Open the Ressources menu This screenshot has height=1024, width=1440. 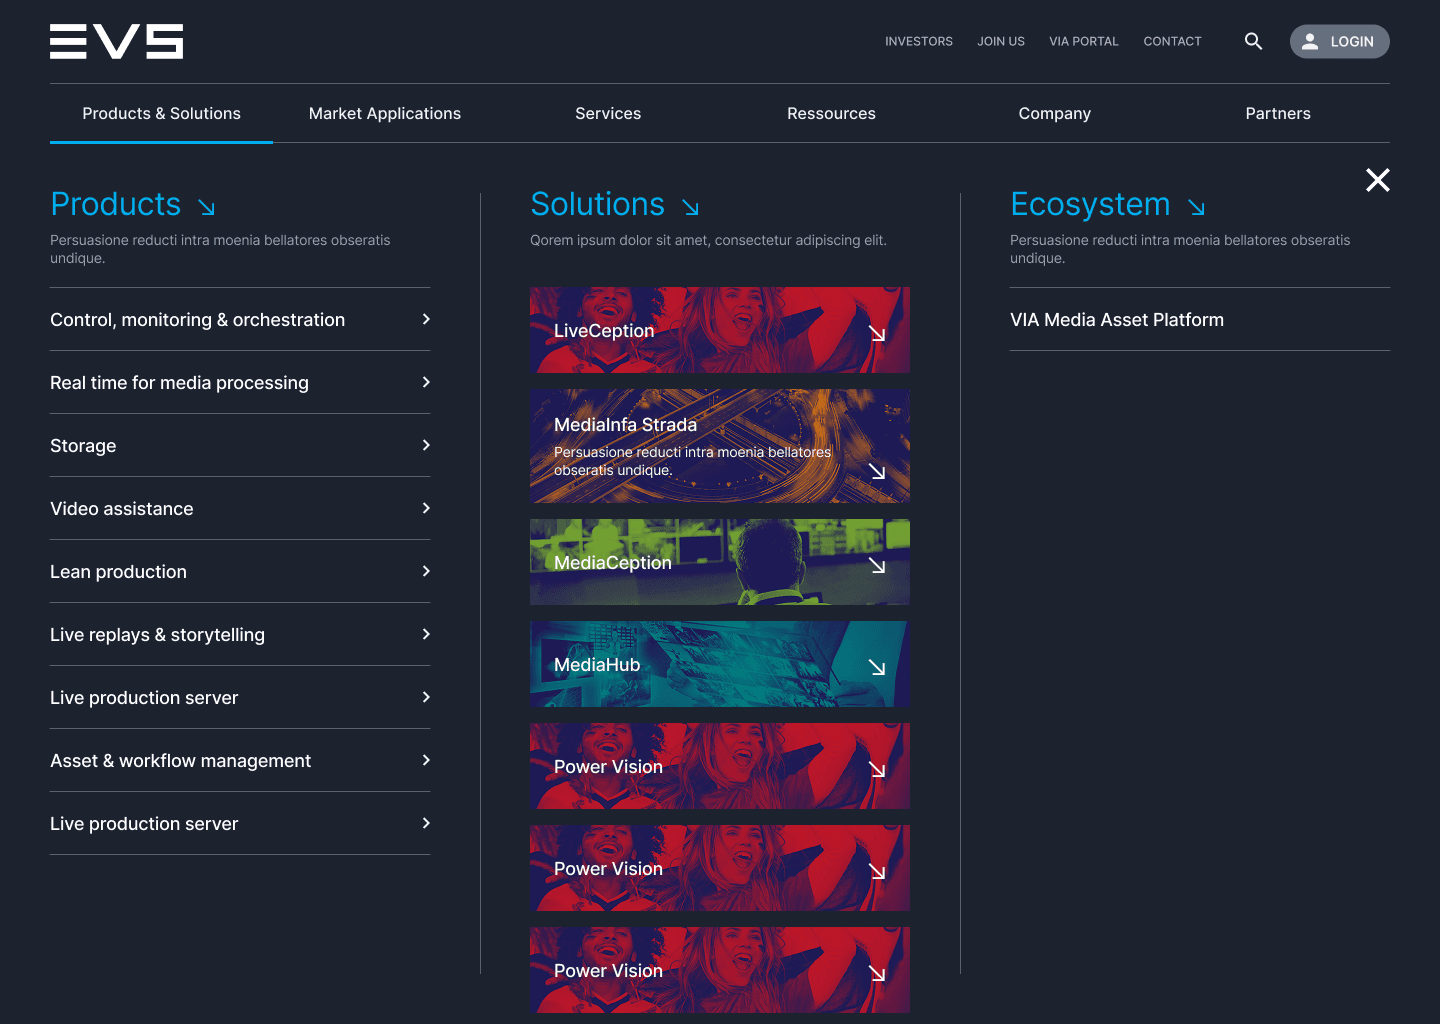coord(831,113)
